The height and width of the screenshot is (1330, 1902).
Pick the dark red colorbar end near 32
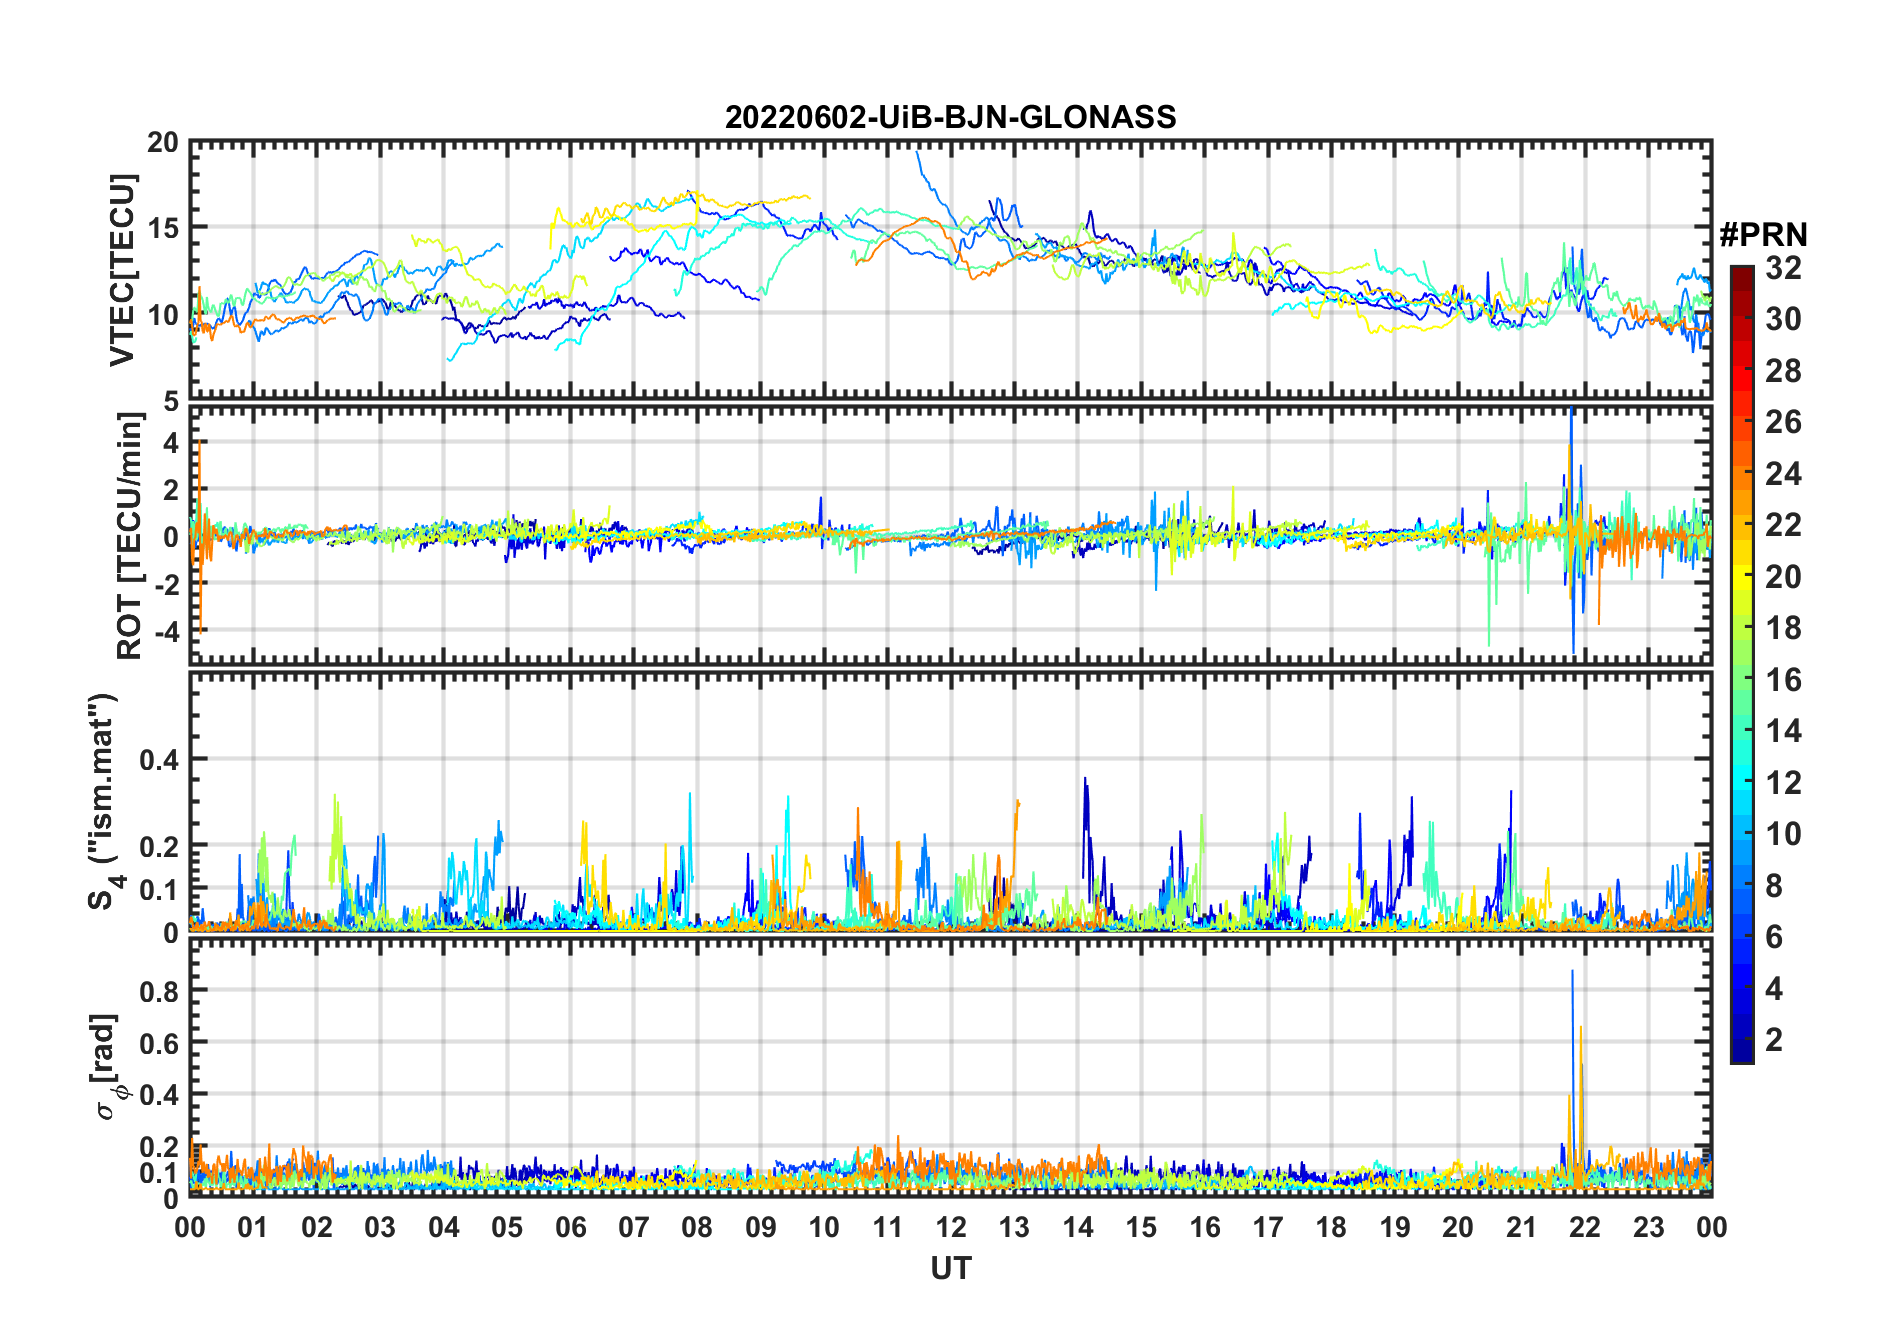(x=1742, y=274)
